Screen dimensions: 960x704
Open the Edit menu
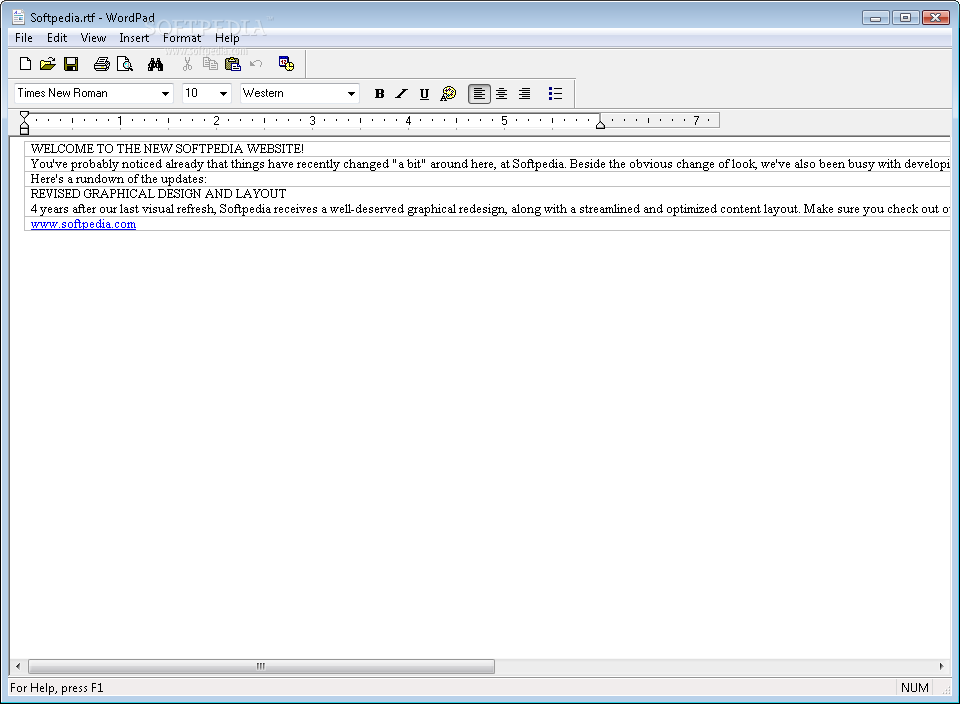[57, 38]
